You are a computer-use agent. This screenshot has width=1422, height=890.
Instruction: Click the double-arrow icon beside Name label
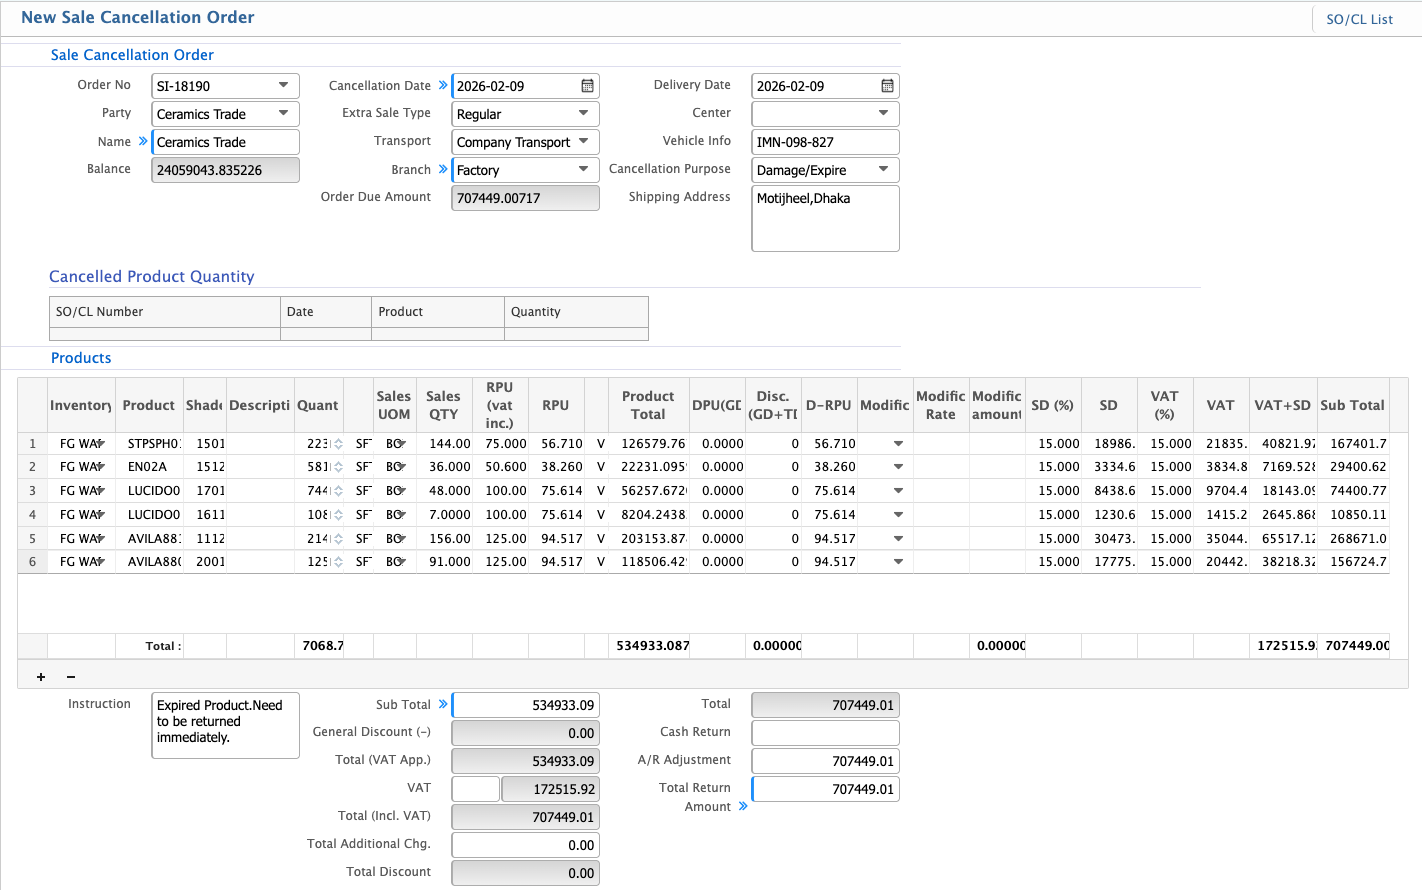(x=143, y=141)
